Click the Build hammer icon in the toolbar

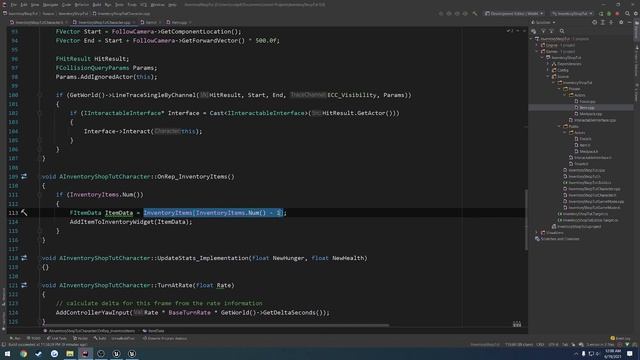click(x=475, y=13)
